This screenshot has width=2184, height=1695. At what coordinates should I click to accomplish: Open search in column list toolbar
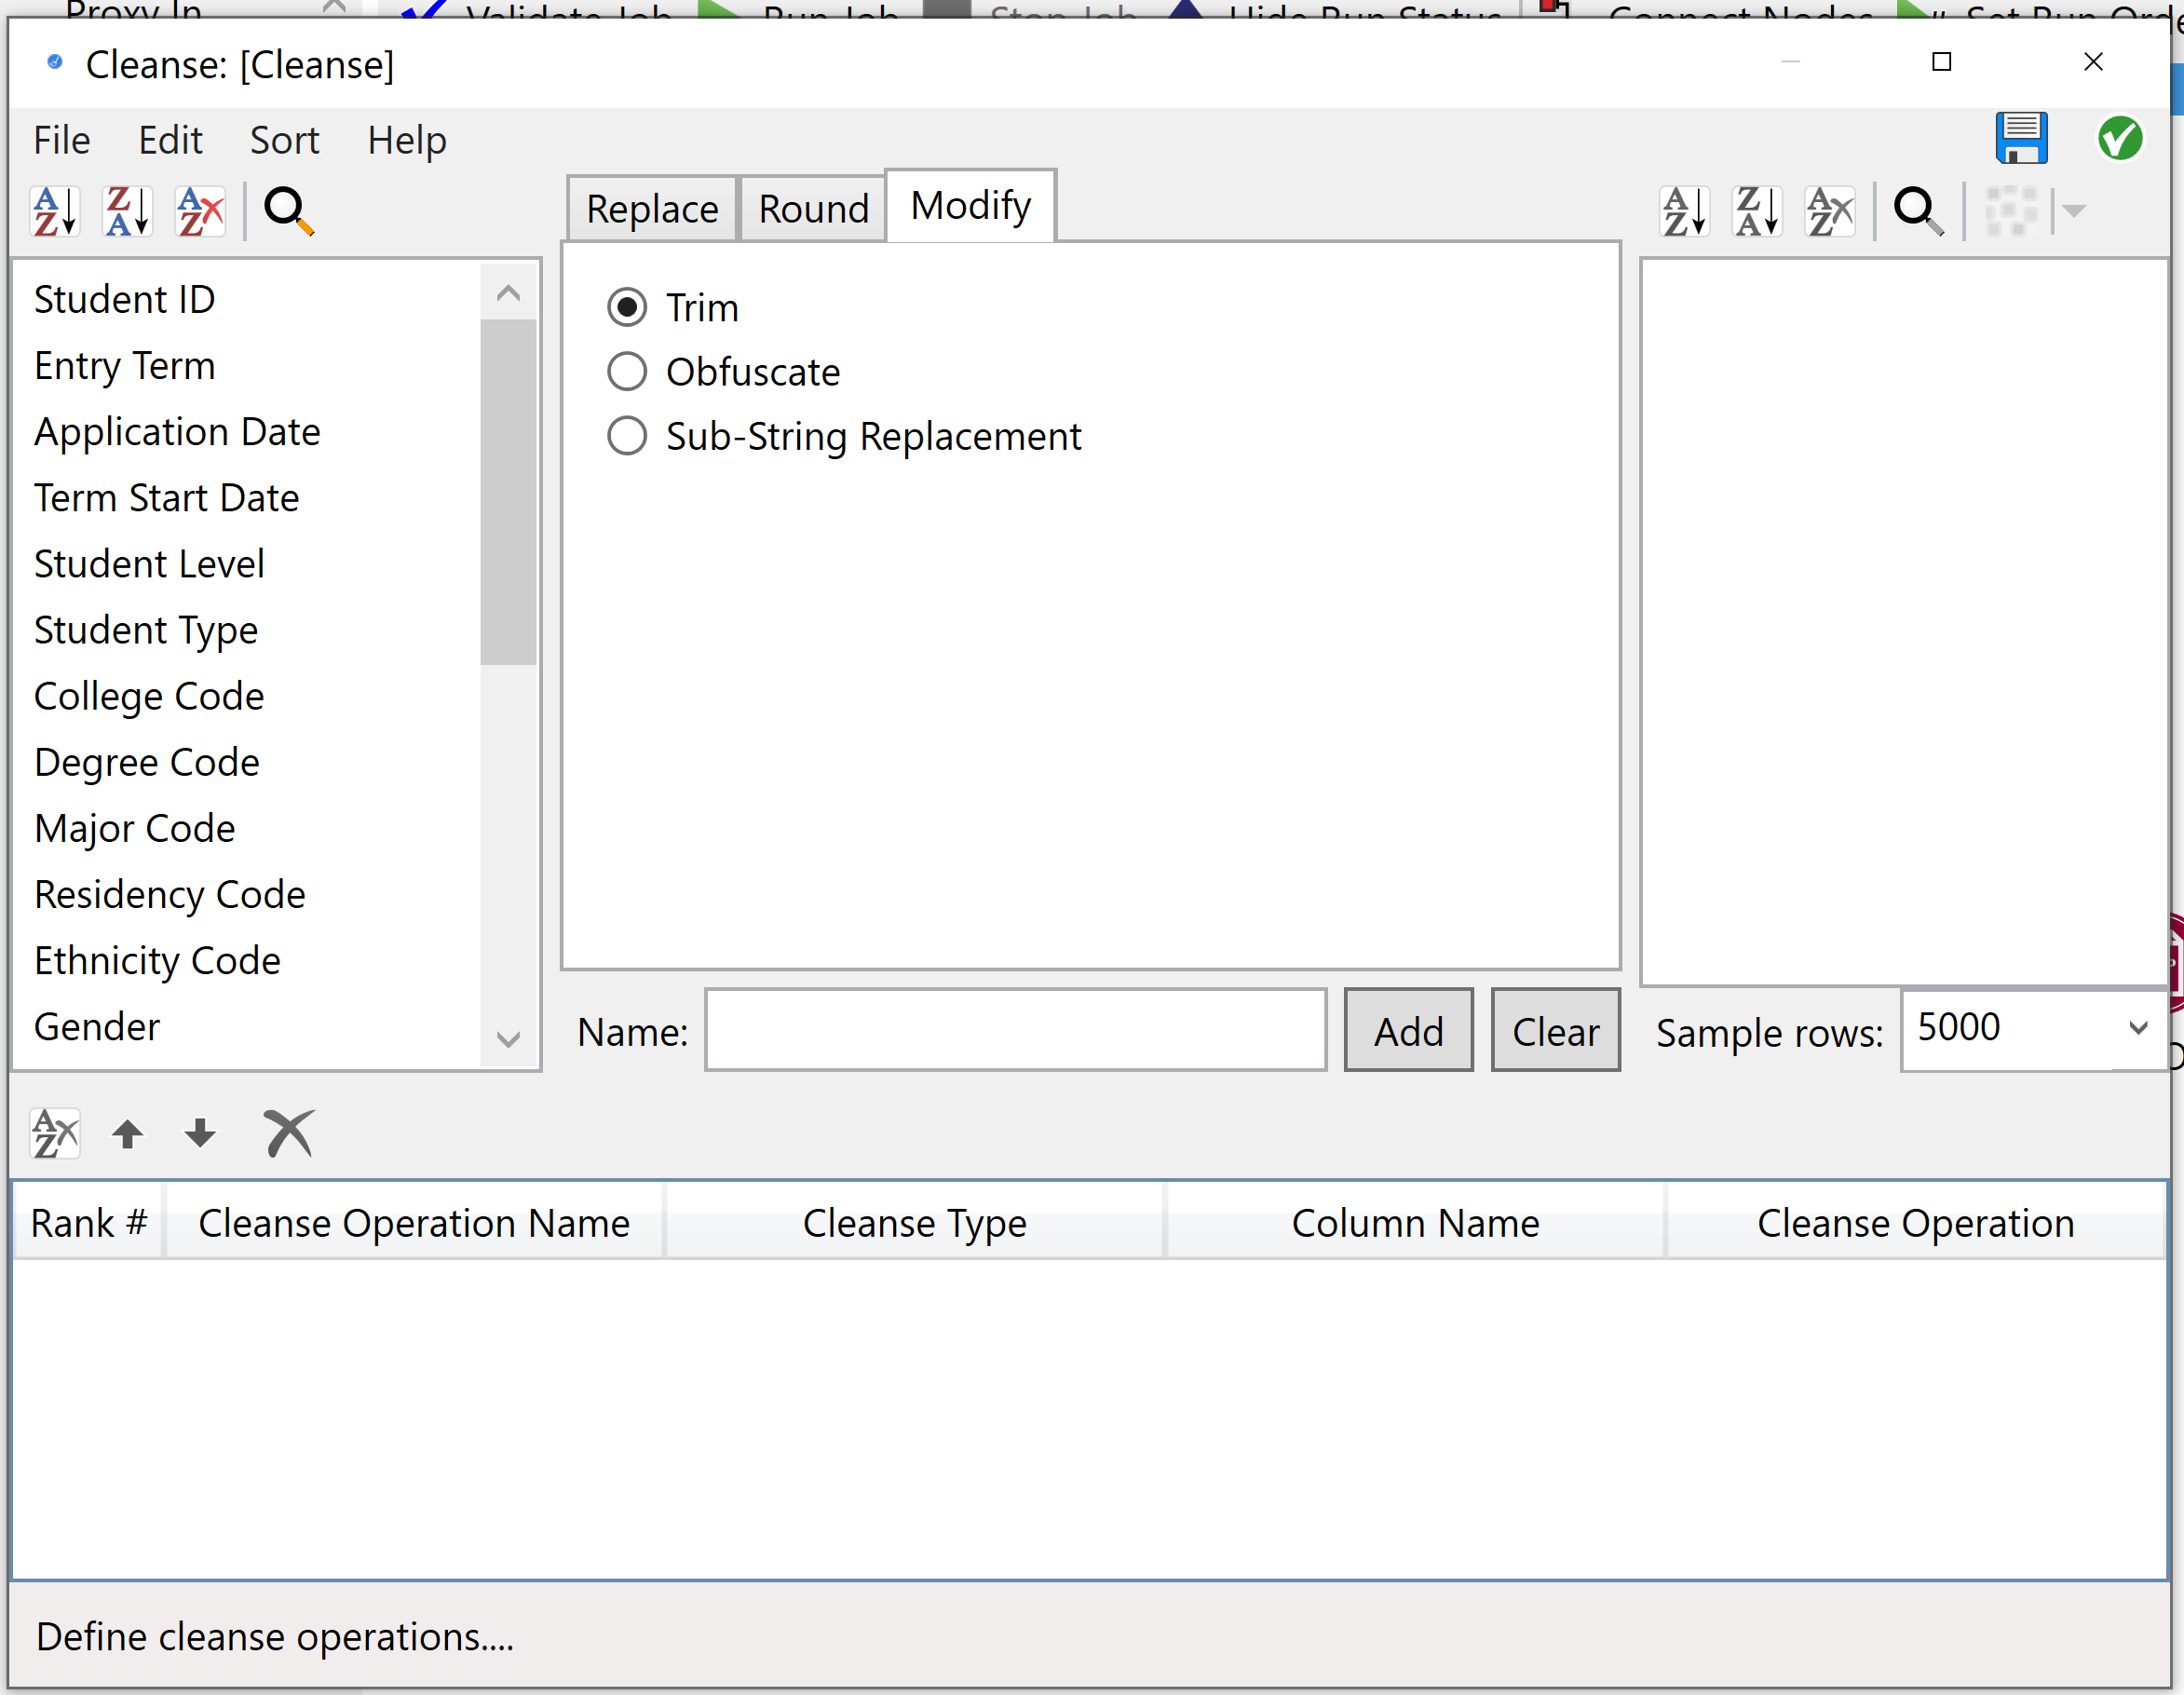click(x=288, y=211)
